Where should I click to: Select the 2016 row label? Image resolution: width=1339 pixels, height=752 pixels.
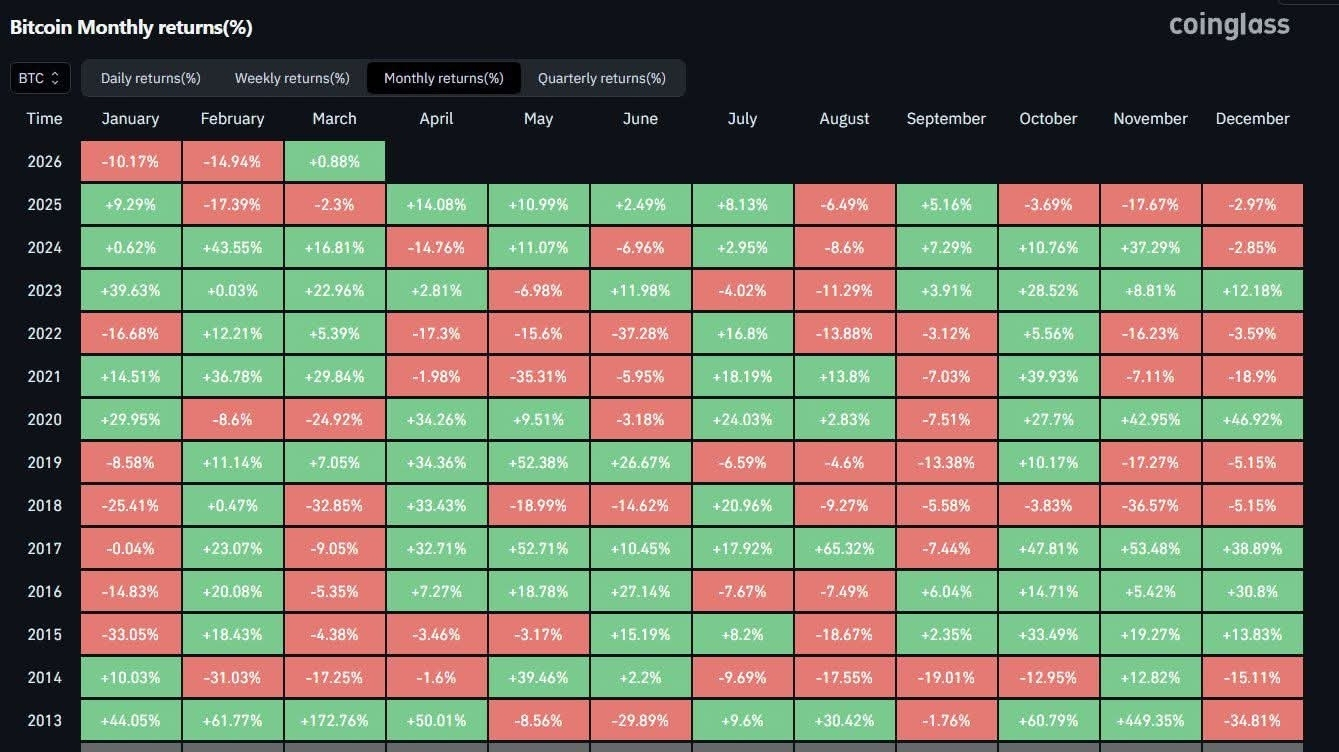(x=44, y=591)
